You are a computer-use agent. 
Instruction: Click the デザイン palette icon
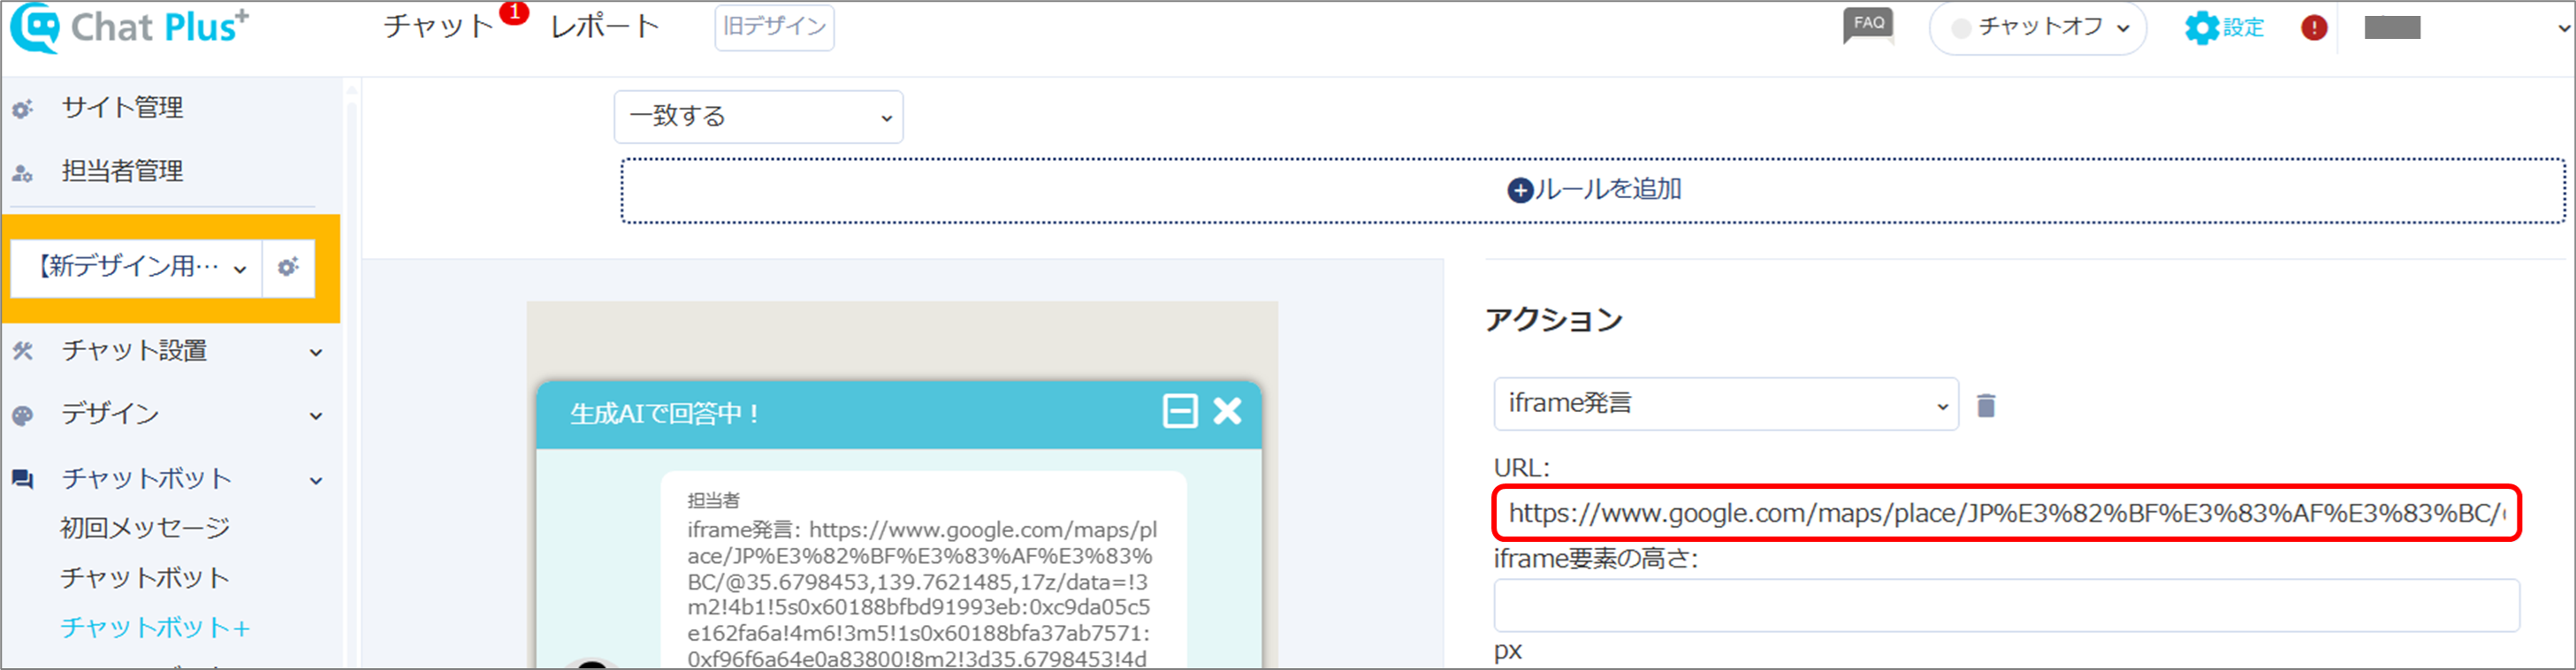click(22, 416)
